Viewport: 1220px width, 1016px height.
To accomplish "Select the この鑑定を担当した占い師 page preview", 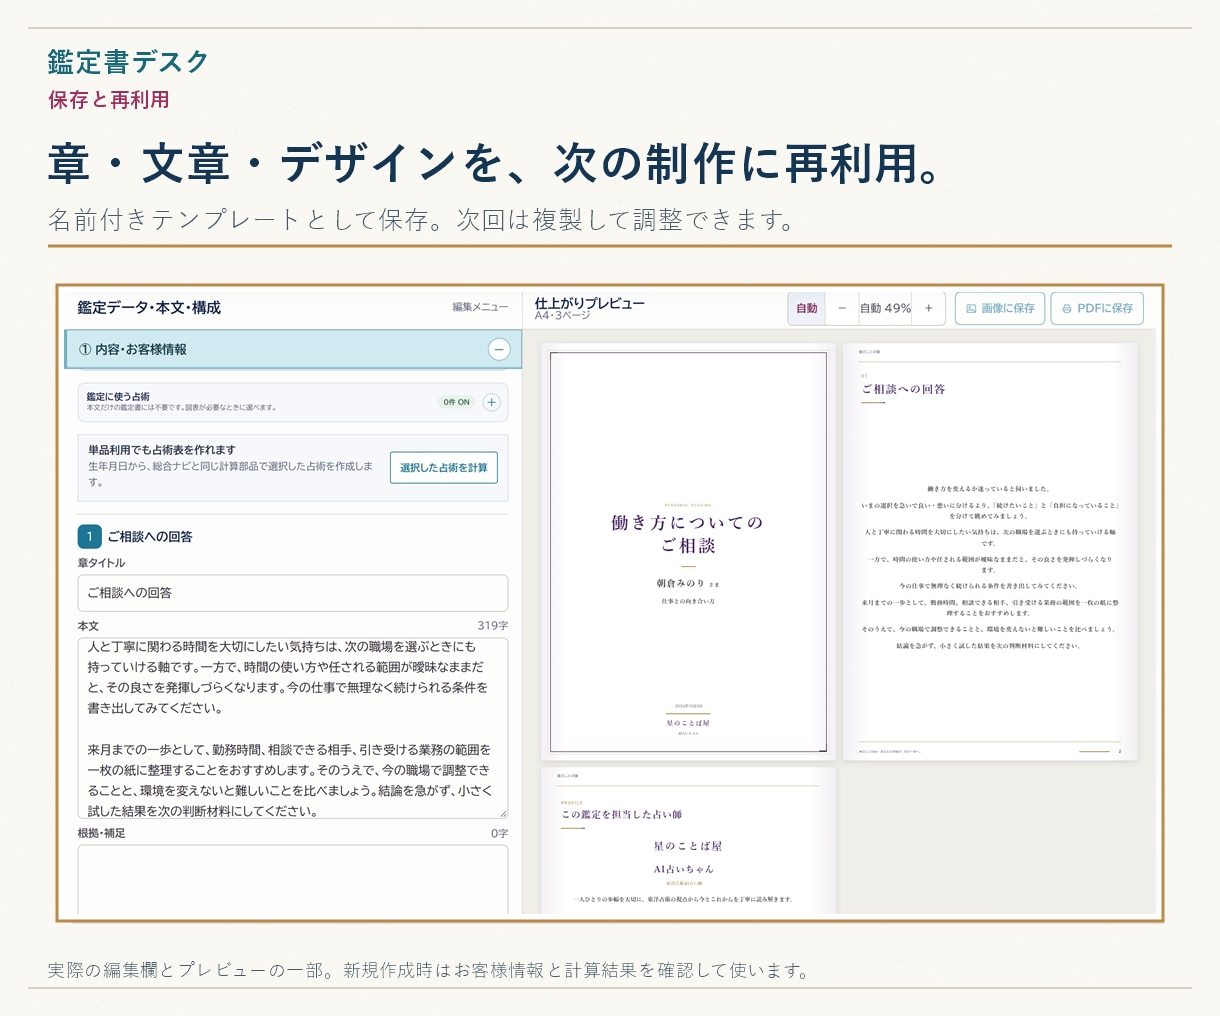I will pos(688,841).
